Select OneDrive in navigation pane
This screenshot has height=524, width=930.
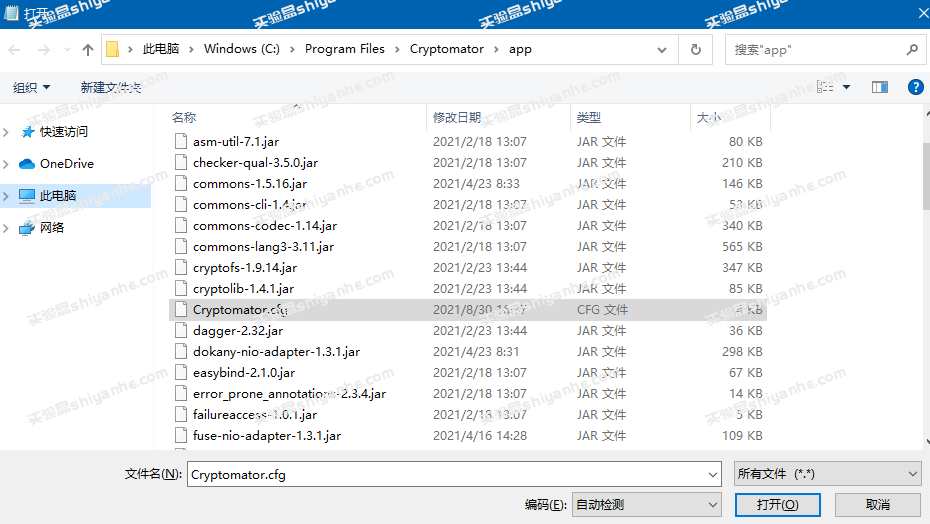point(66,164)
